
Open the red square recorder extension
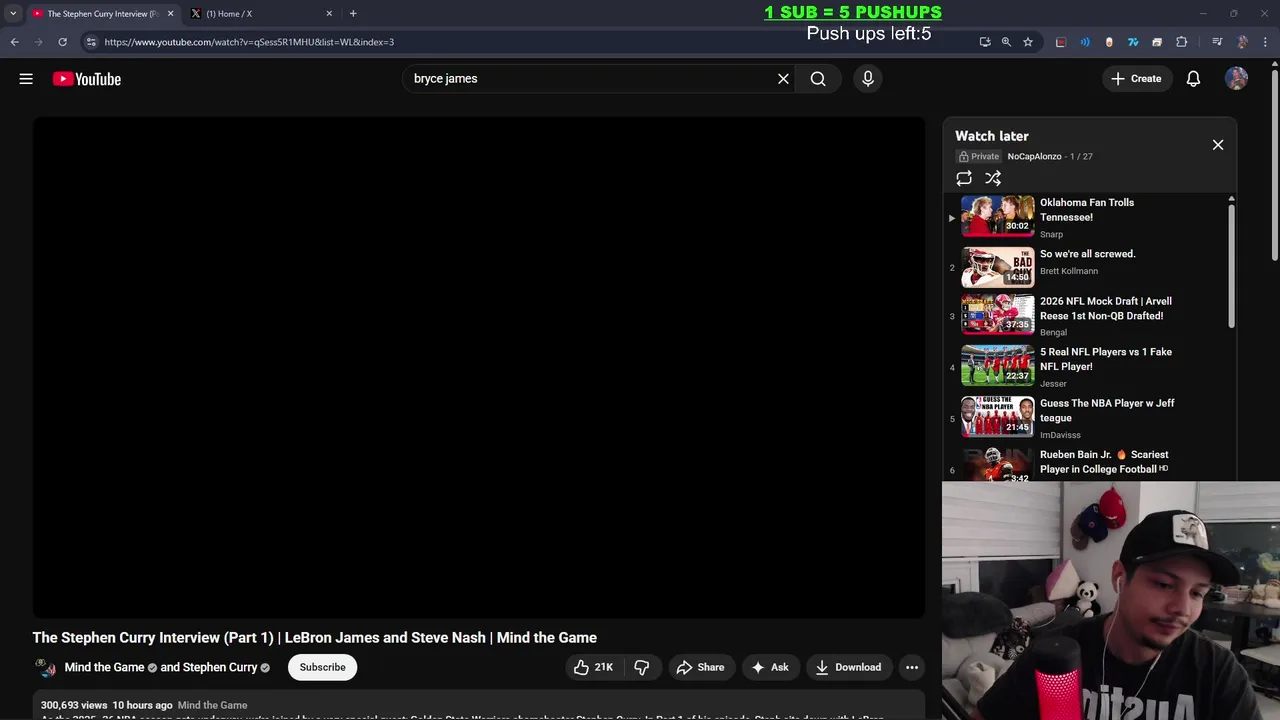[1061, 42]
